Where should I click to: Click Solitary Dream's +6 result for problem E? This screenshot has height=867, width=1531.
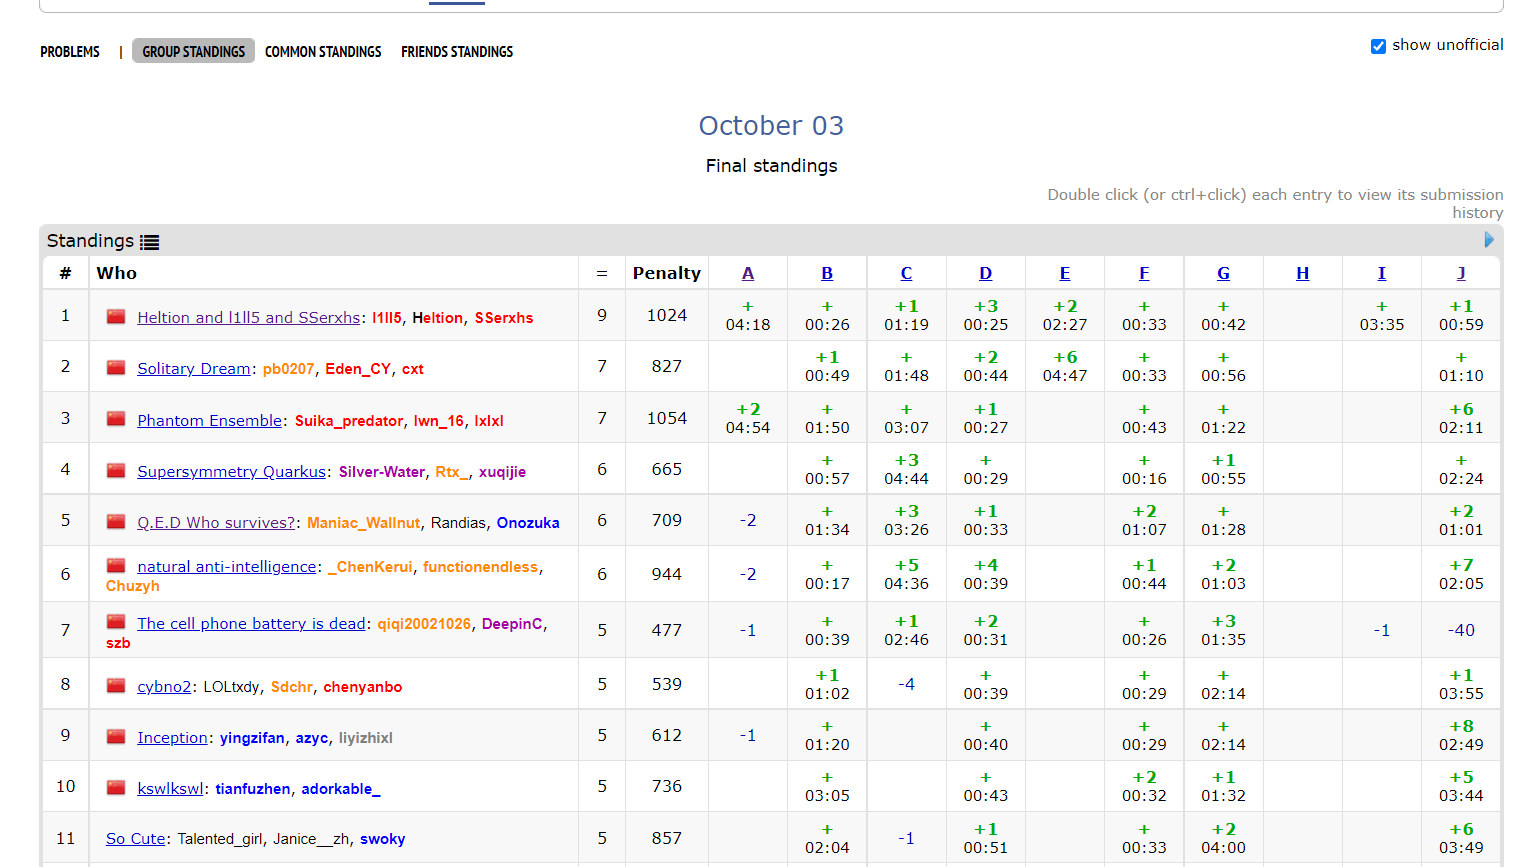click(1065, 366)
